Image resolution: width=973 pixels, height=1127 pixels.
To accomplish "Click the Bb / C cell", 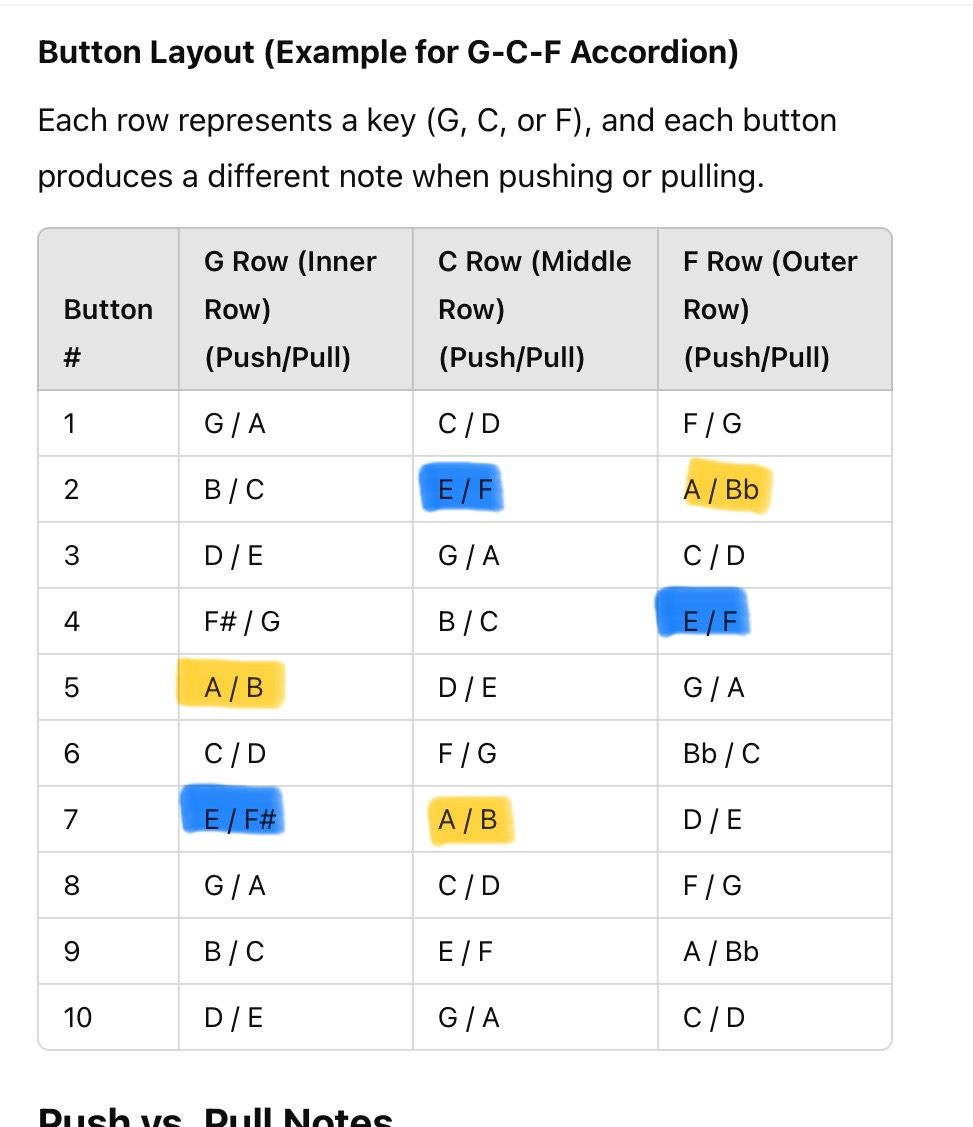I will tap(721, 754).
